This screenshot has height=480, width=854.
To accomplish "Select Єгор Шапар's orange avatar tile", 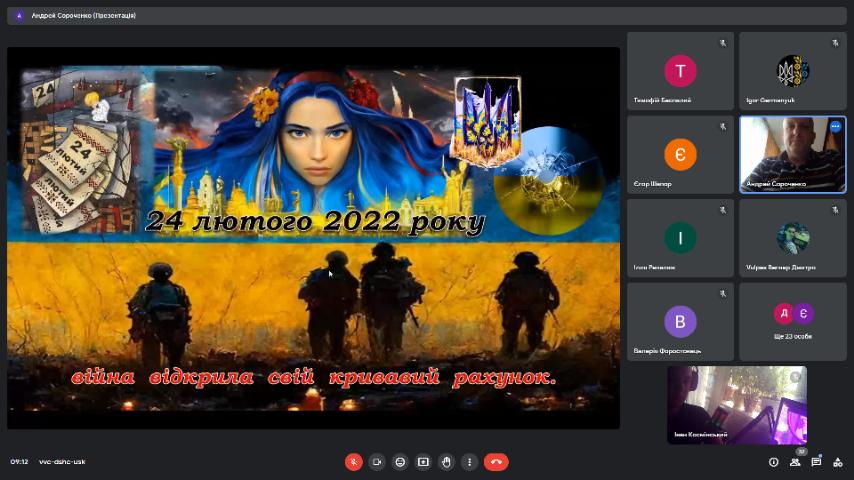I will (x=680, y=154).
